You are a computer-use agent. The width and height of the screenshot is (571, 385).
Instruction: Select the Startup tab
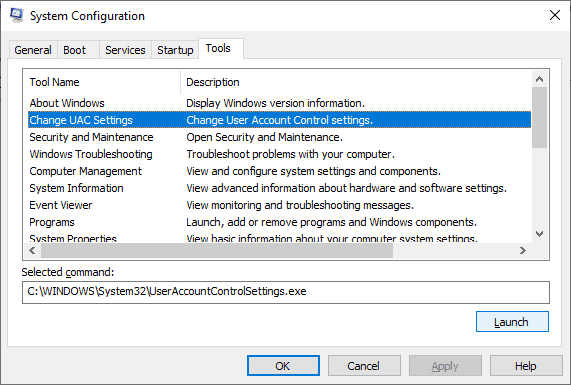click(x=175, y=50)
